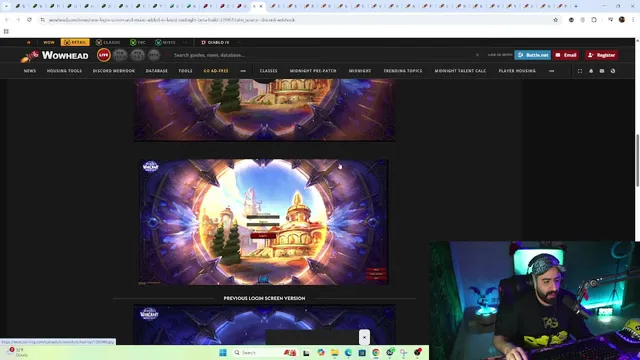Image resolution: width=640 pixels, height=360 pixels.
Task: Select the red LIVE version badge
Action: [x=104, y=55]
